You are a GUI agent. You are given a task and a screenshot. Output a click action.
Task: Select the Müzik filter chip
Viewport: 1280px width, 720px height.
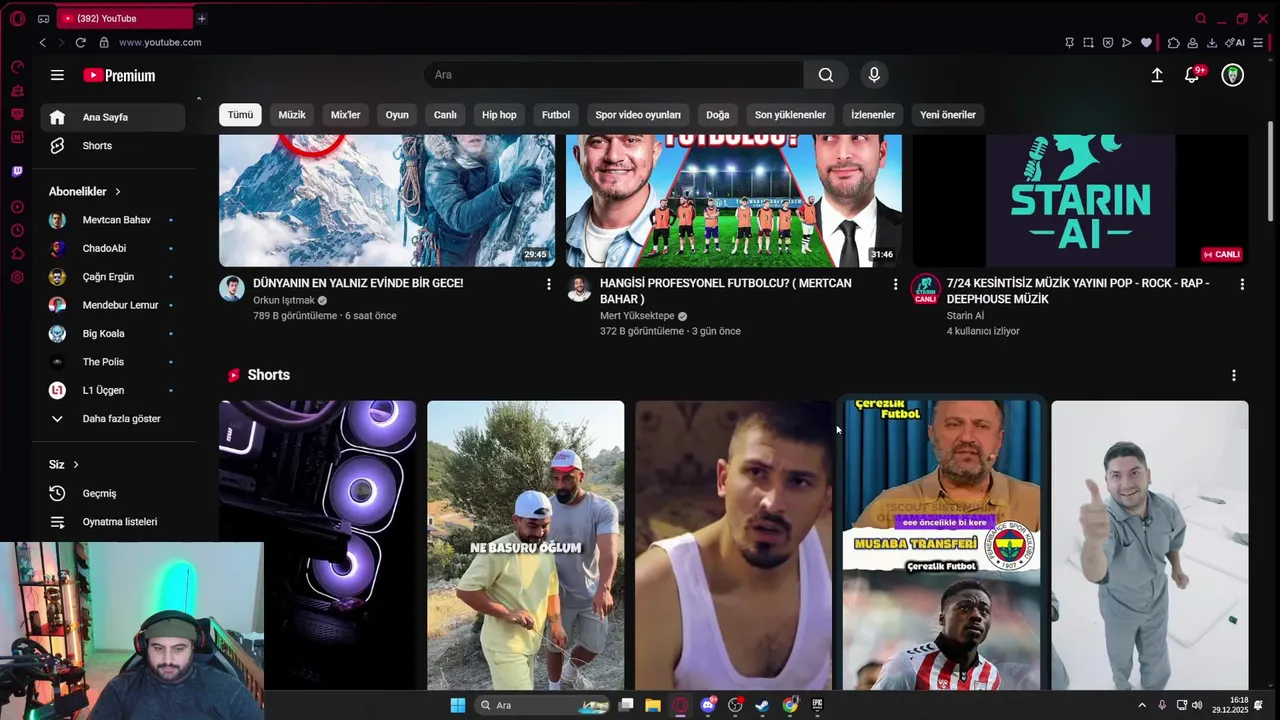(x=292, y=115)
